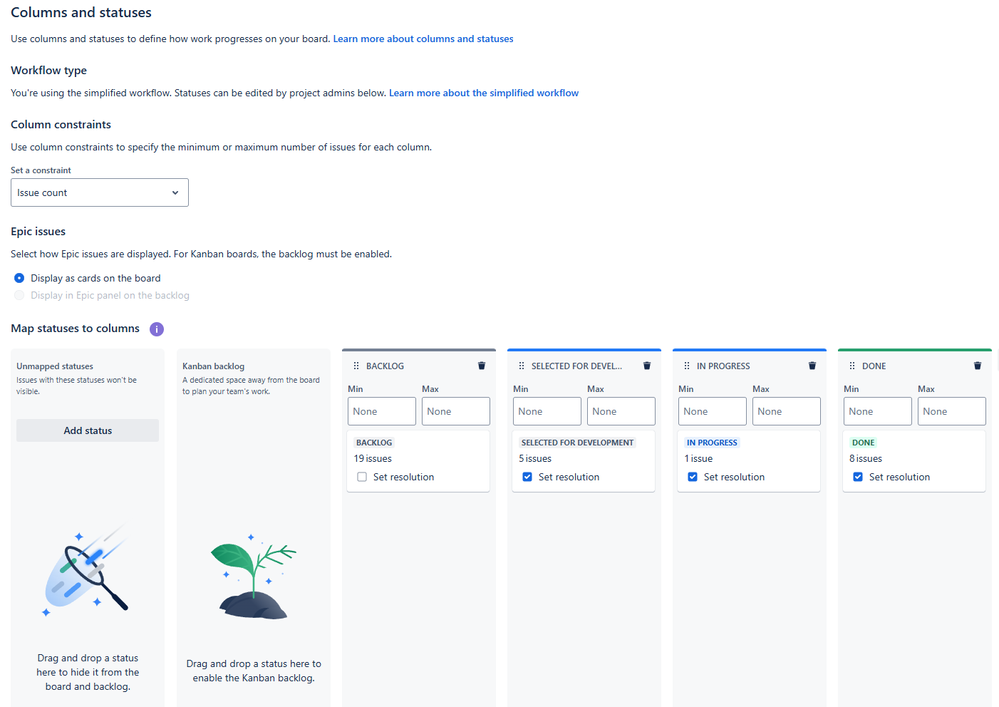Screen dimensions: 999x707
Task: Select the IN PROGRESS status card
Action: pyautogui.click(x=749, y=460)
